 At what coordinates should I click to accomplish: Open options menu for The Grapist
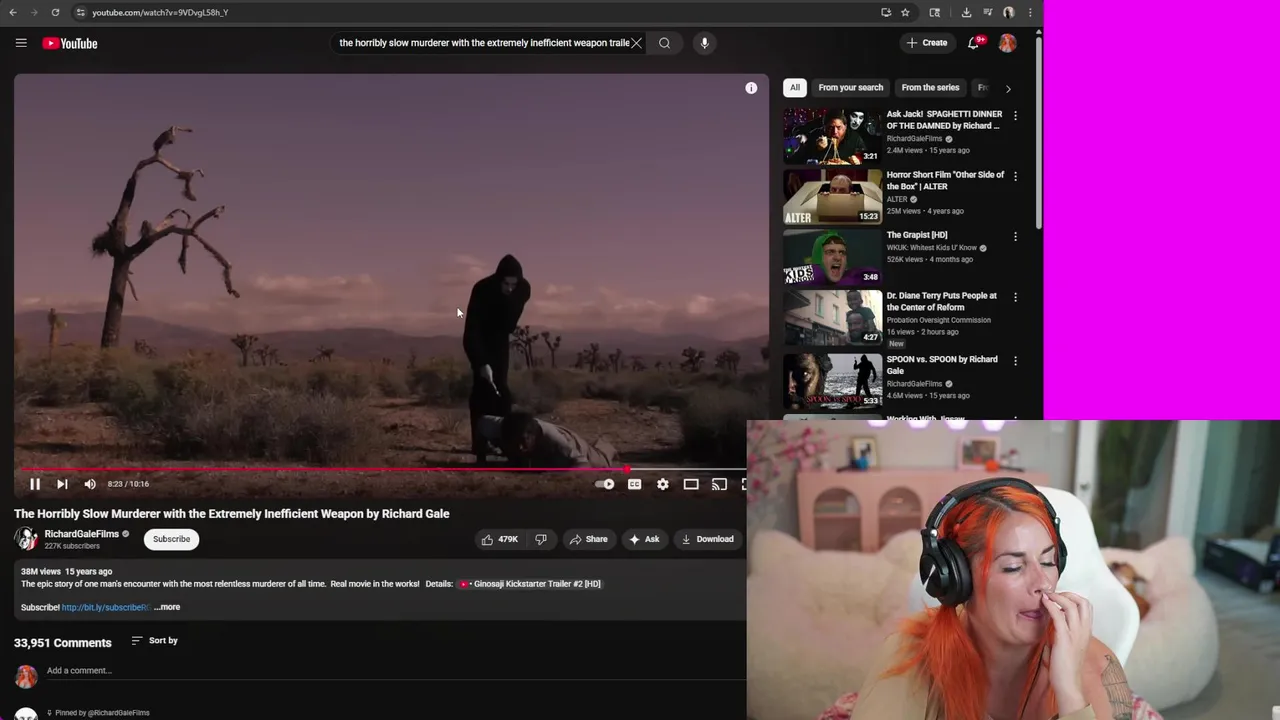coord(1015,237)
